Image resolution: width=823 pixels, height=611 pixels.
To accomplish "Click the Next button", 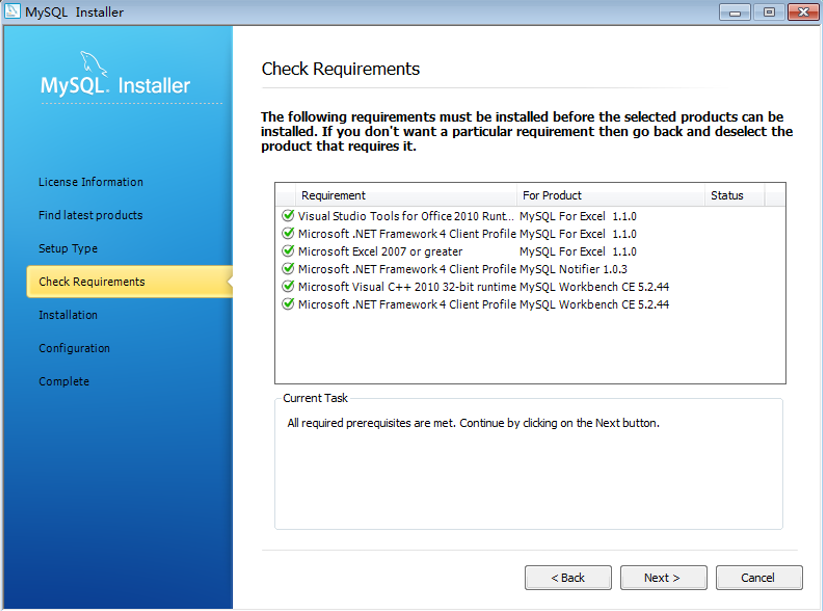I will pos(663,577).
